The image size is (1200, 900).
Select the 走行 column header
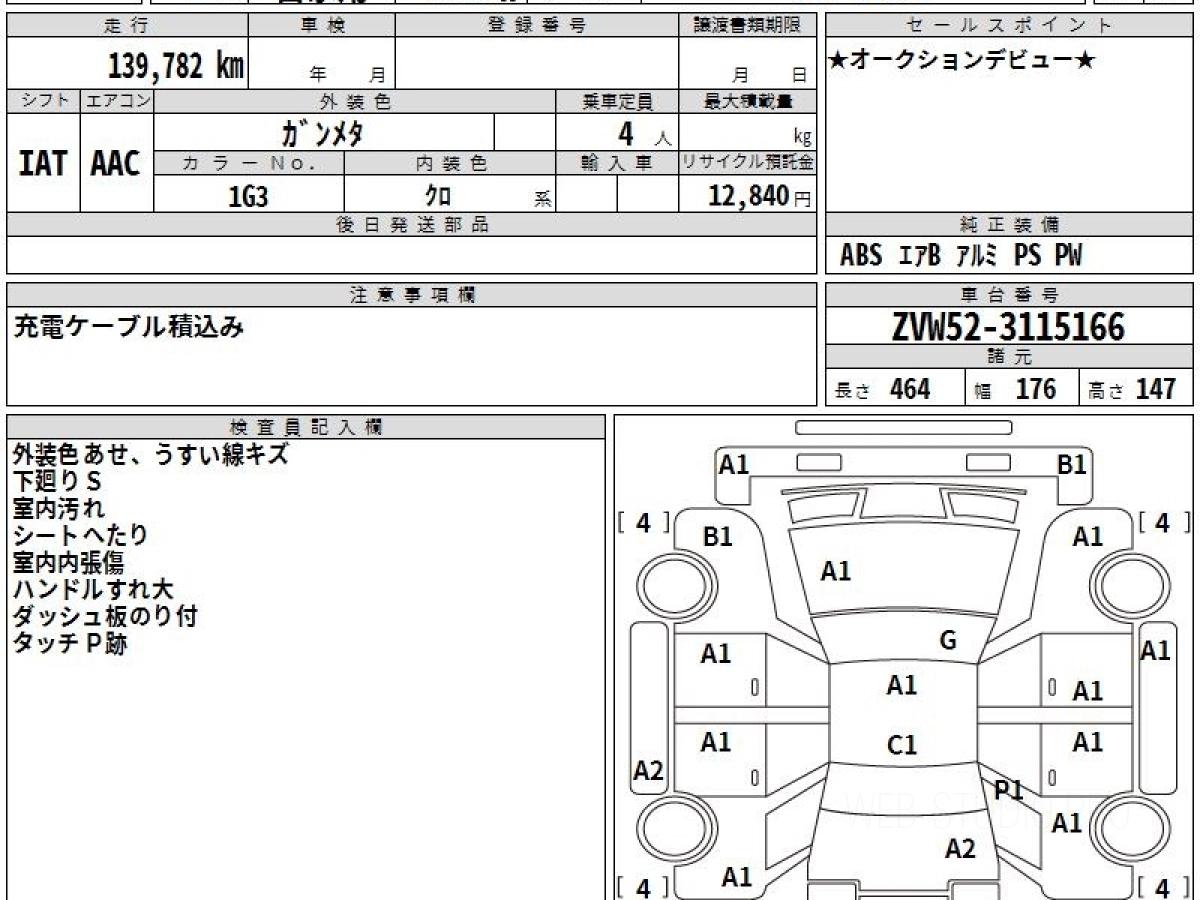pyautogui.click(x=126, y=26)
